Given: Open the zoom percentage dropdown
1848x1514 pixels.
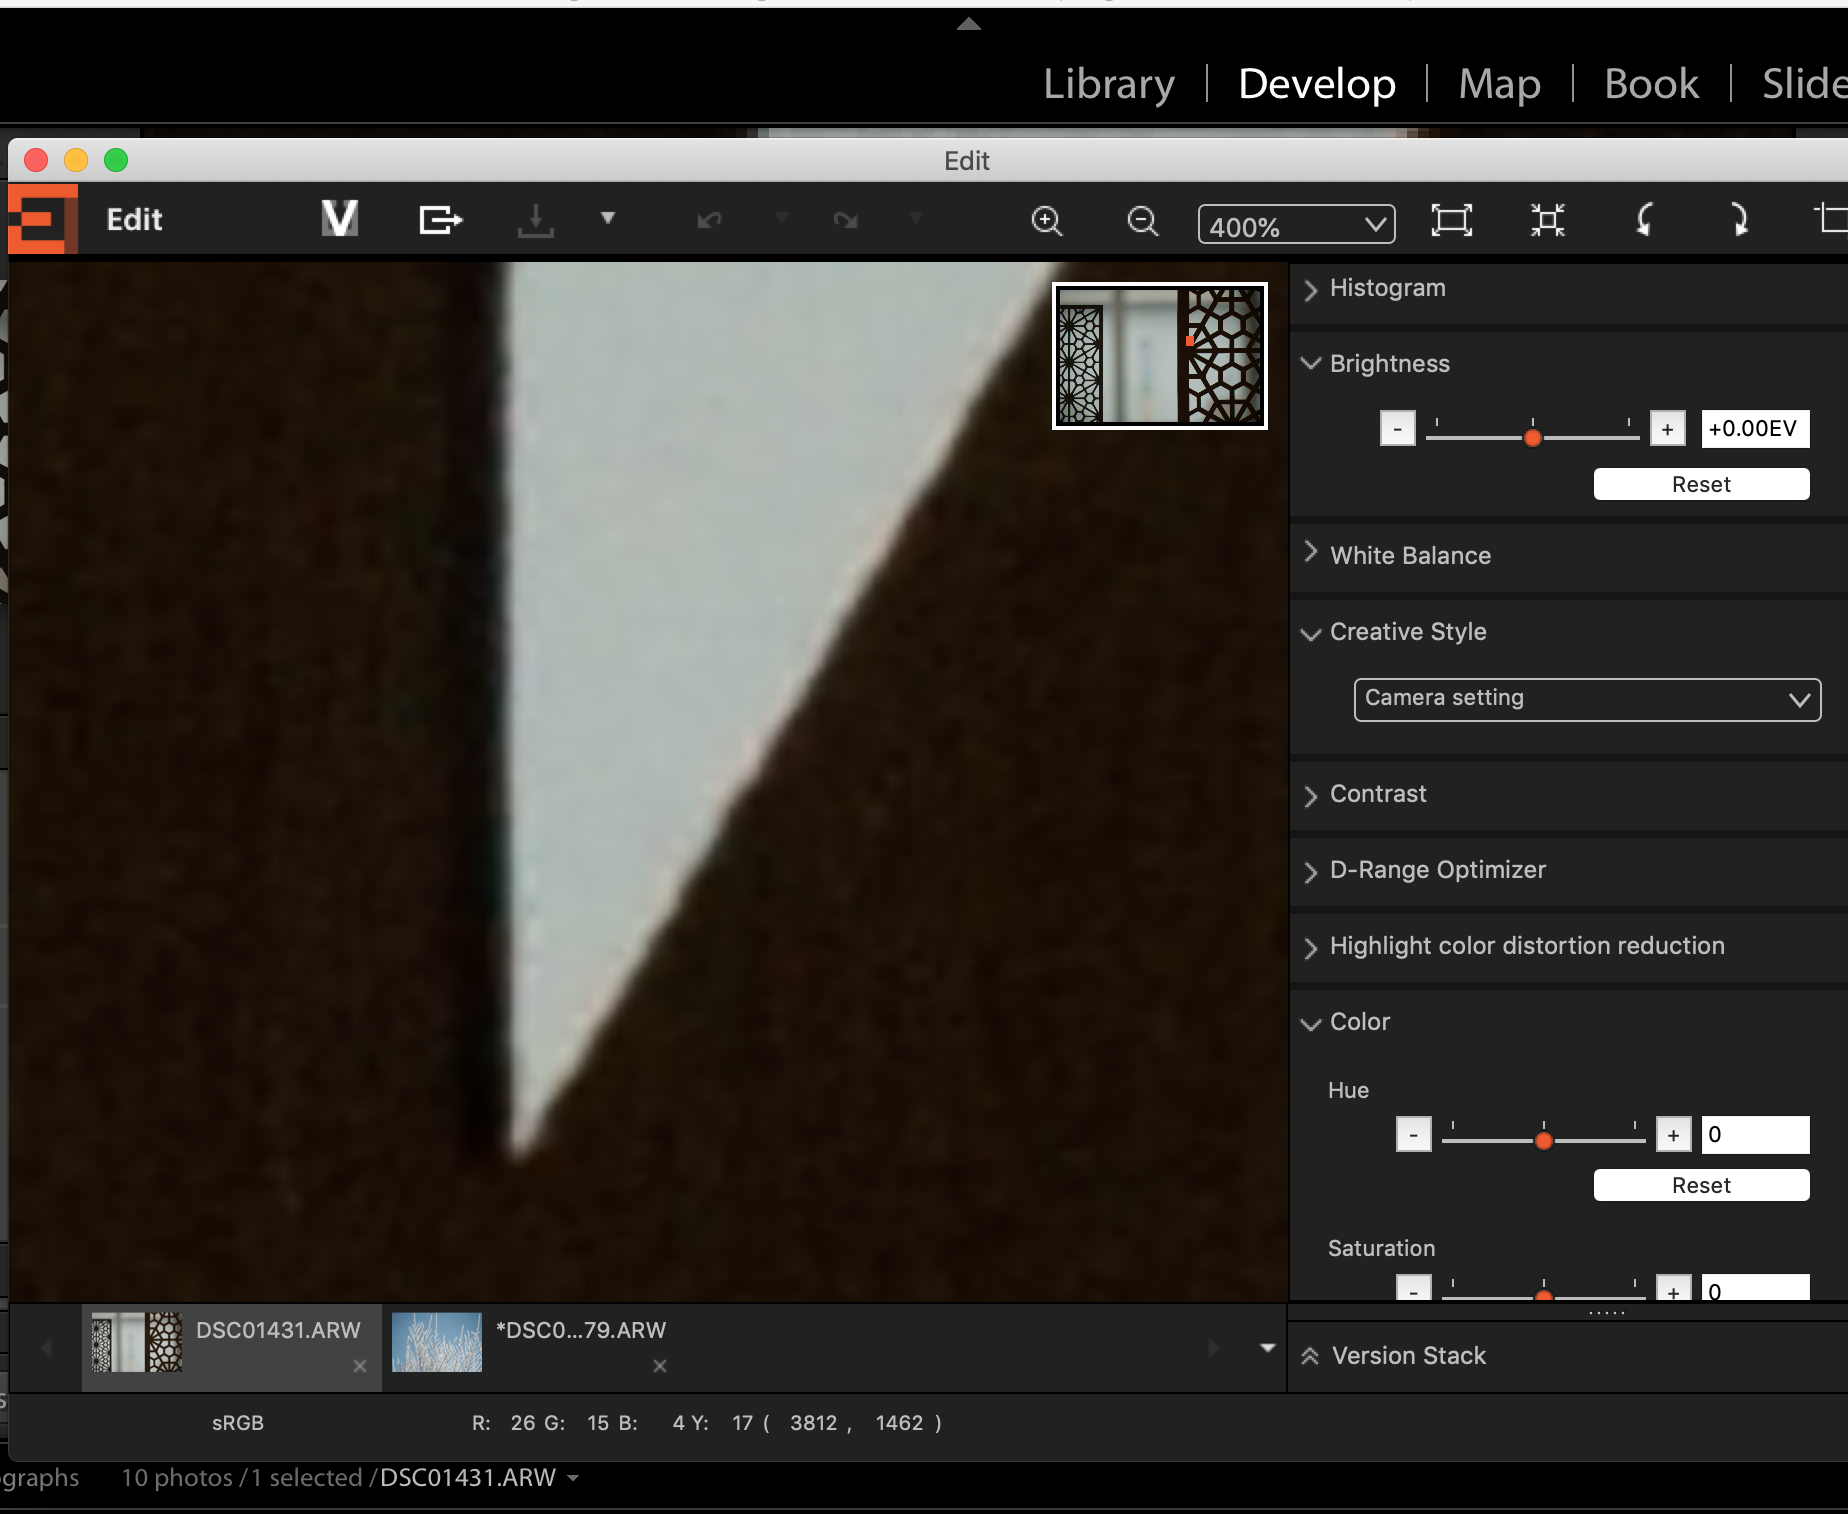Looking at the screenshot, I should point(1296,225).
